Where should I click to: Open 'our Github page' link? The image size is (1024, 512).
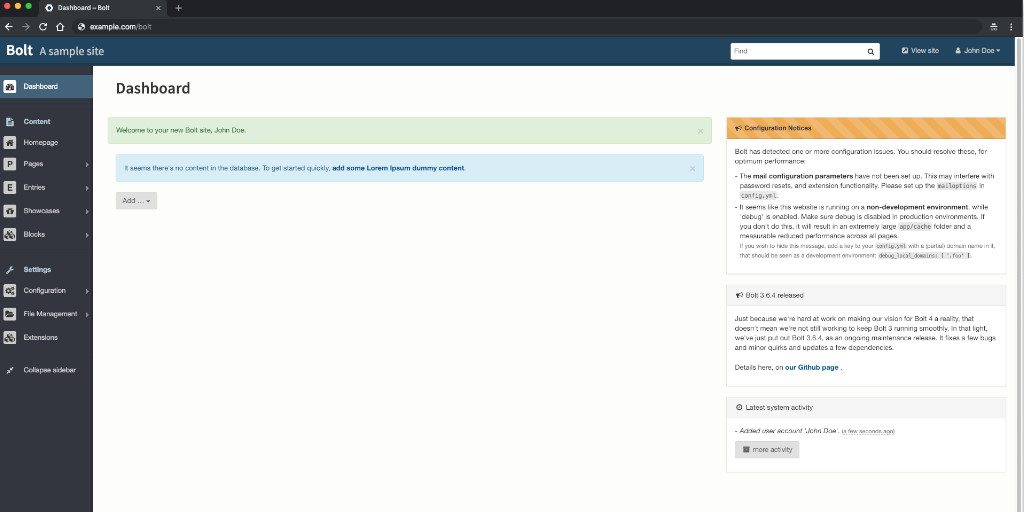(812, 368)
